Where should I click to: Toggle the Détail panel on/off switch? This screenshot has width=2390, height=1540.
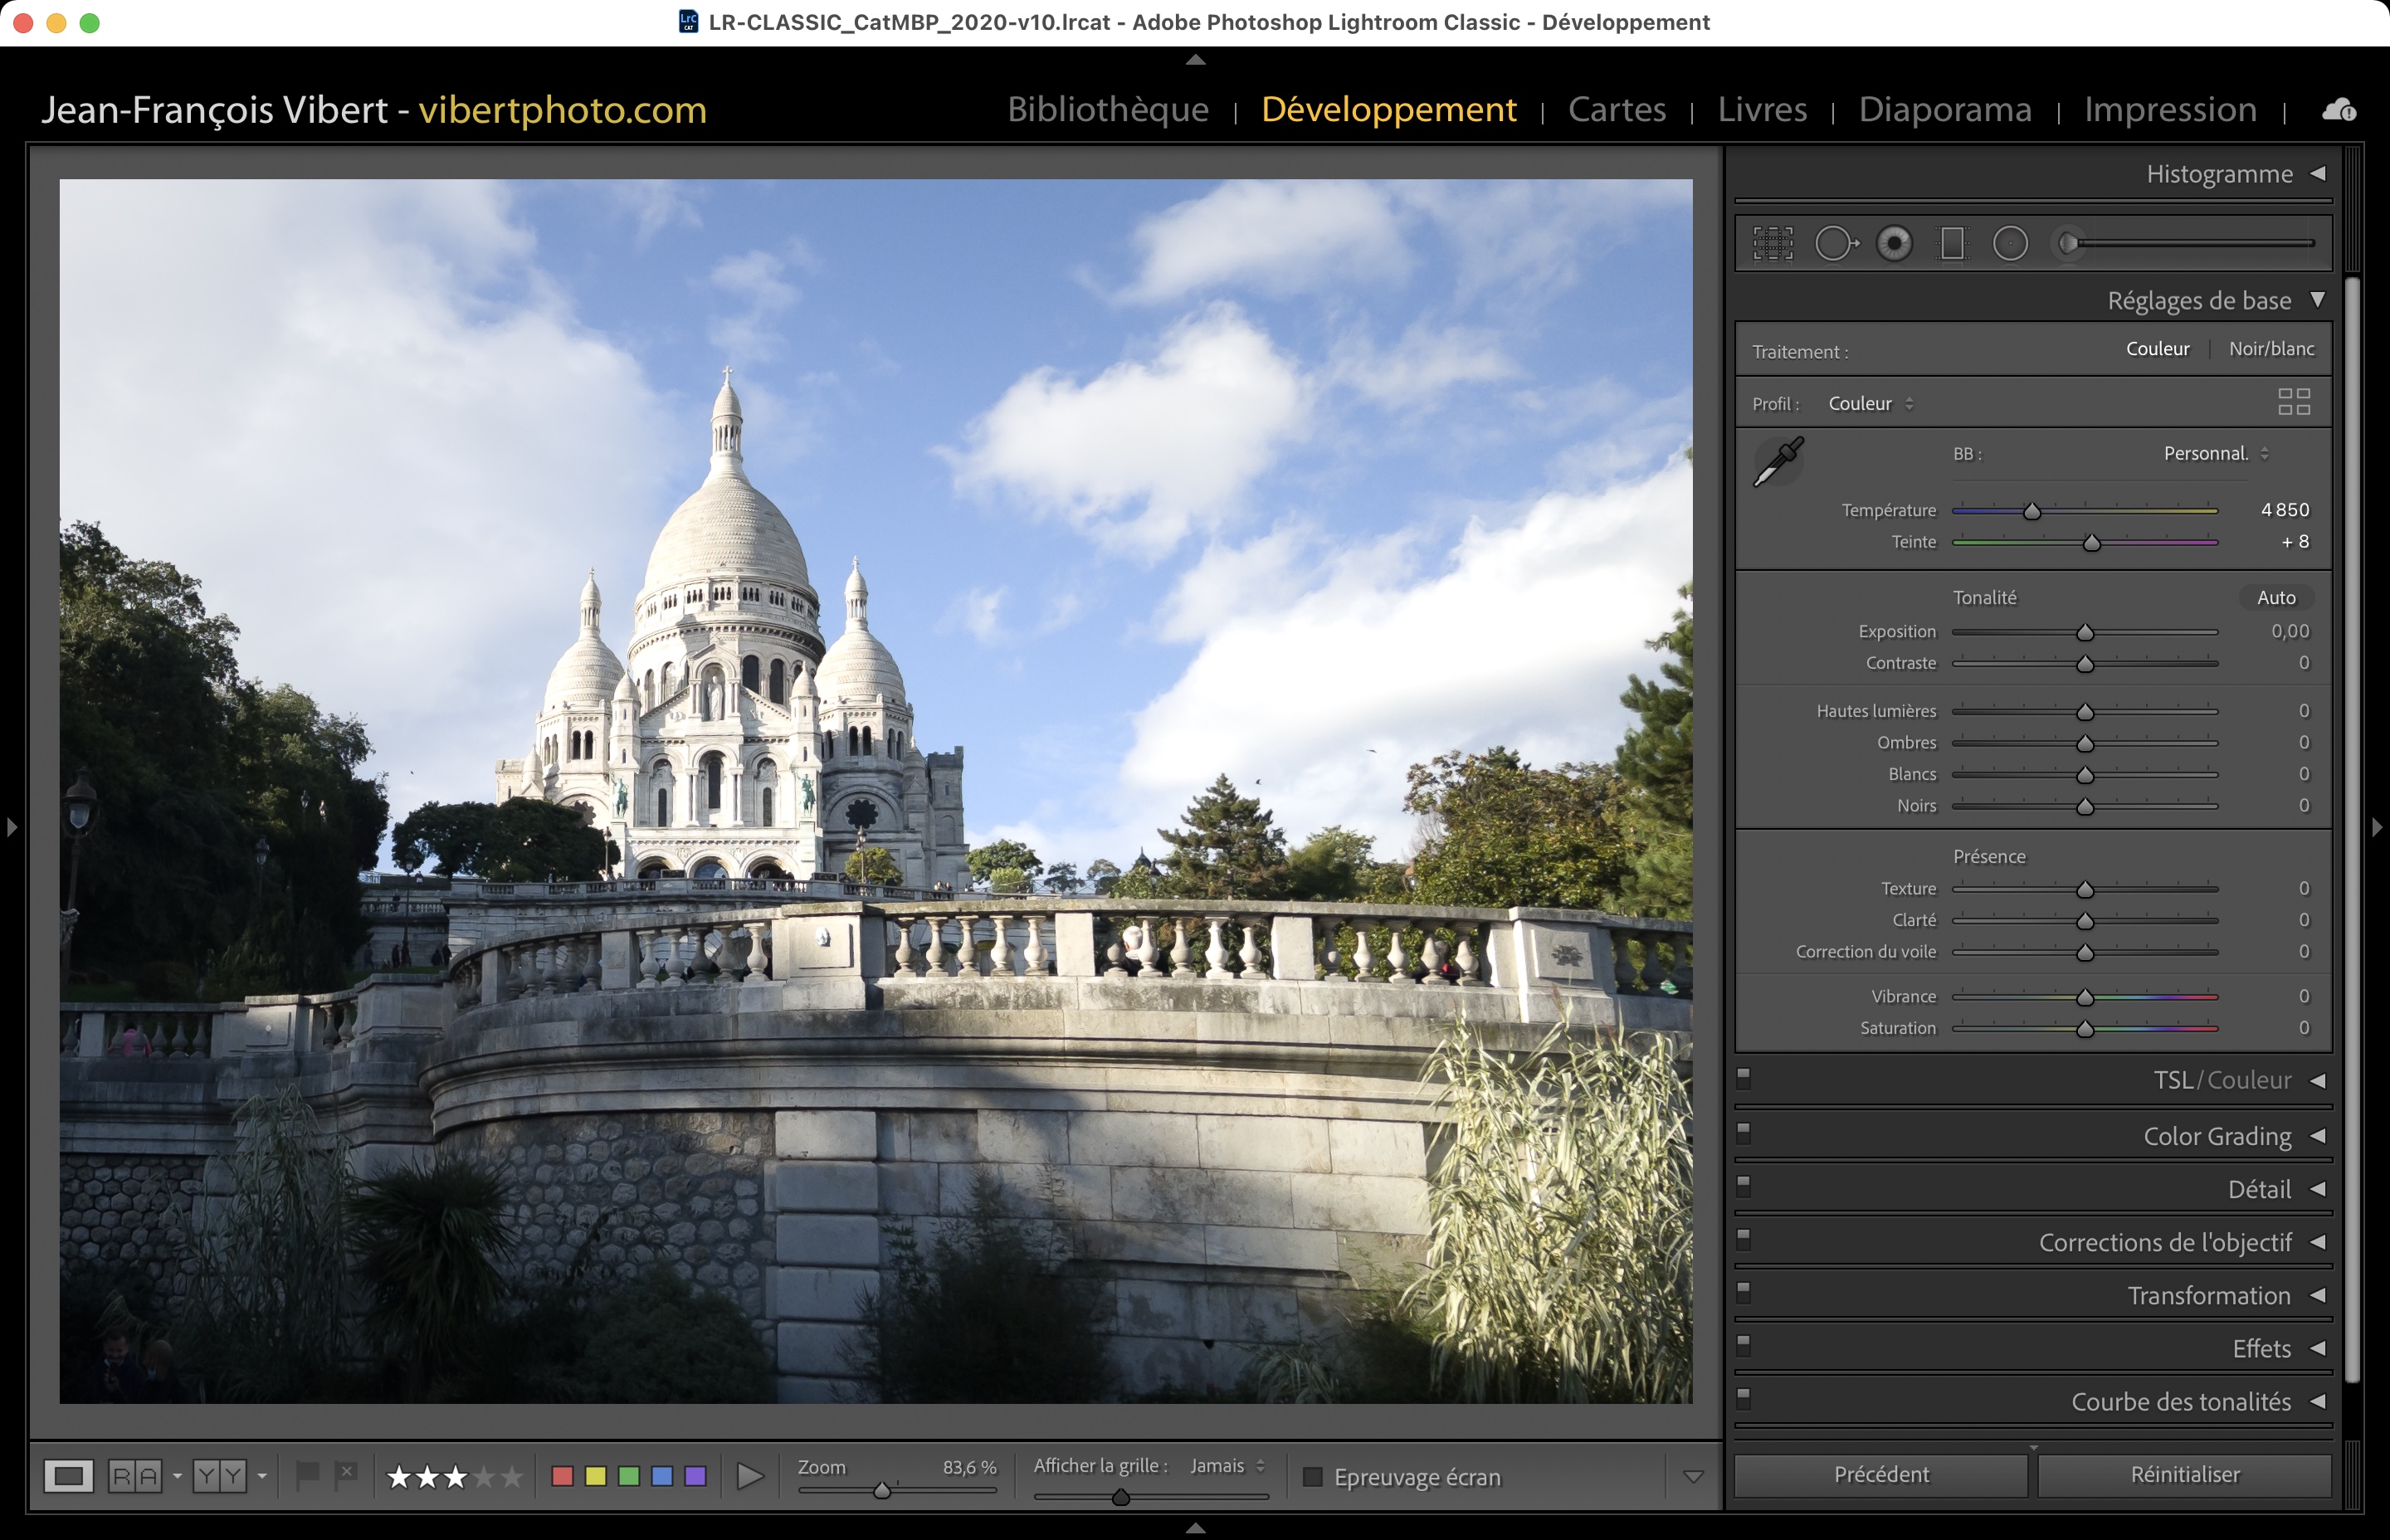point(1744,1186)
